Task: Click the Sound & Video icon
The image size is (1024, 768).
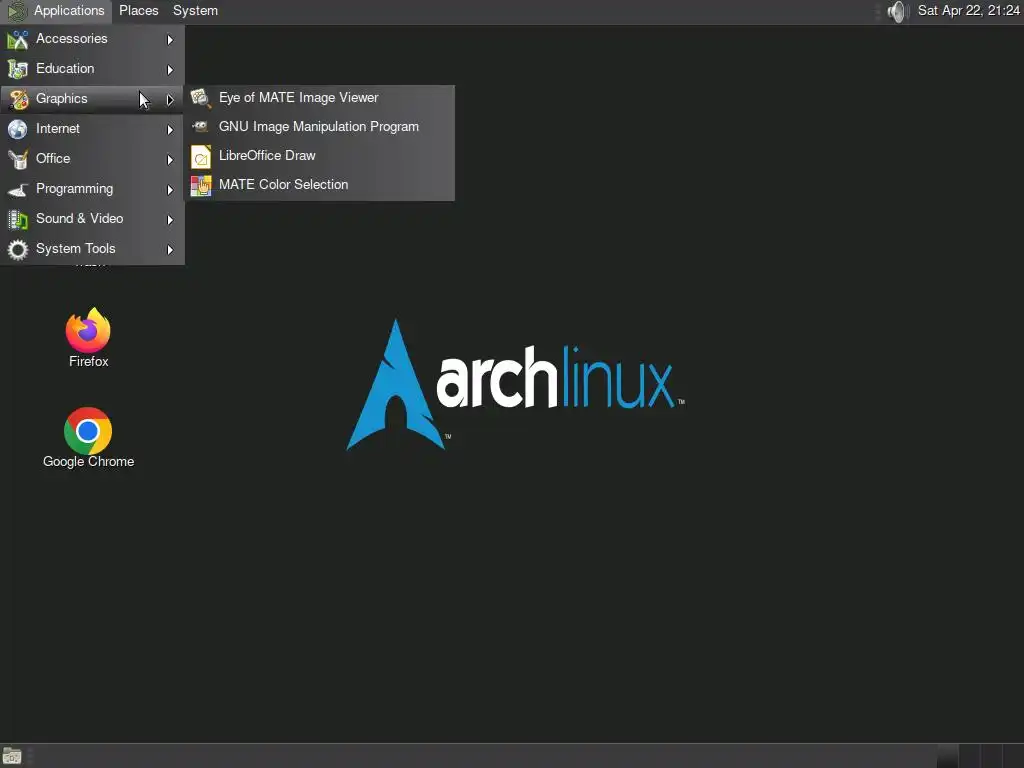Action: [x=18, y=219]
